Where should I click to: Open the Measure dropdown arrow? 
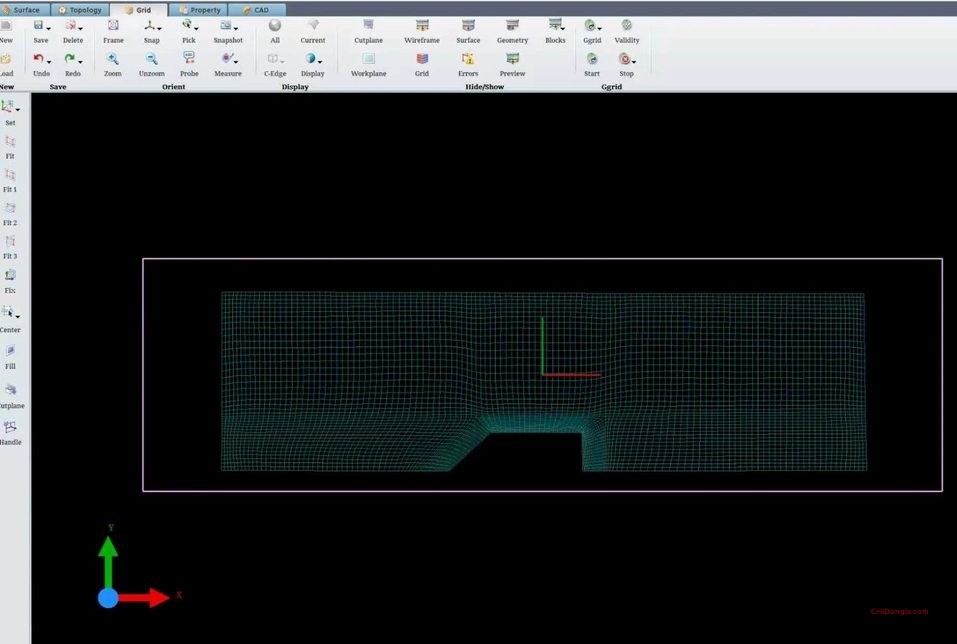pyautogui.click(x=236, y=62)
